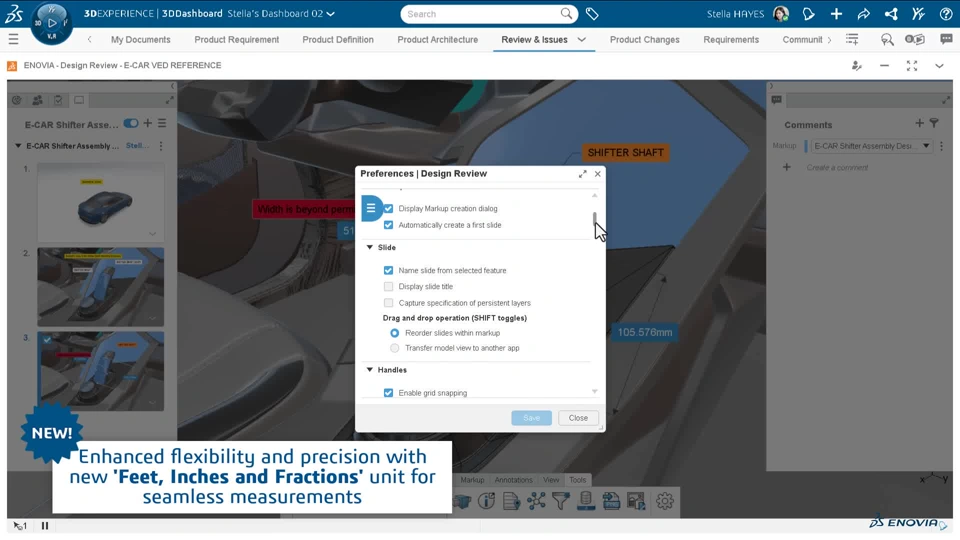Open the hamburger menu at top left

pos(13,40)
